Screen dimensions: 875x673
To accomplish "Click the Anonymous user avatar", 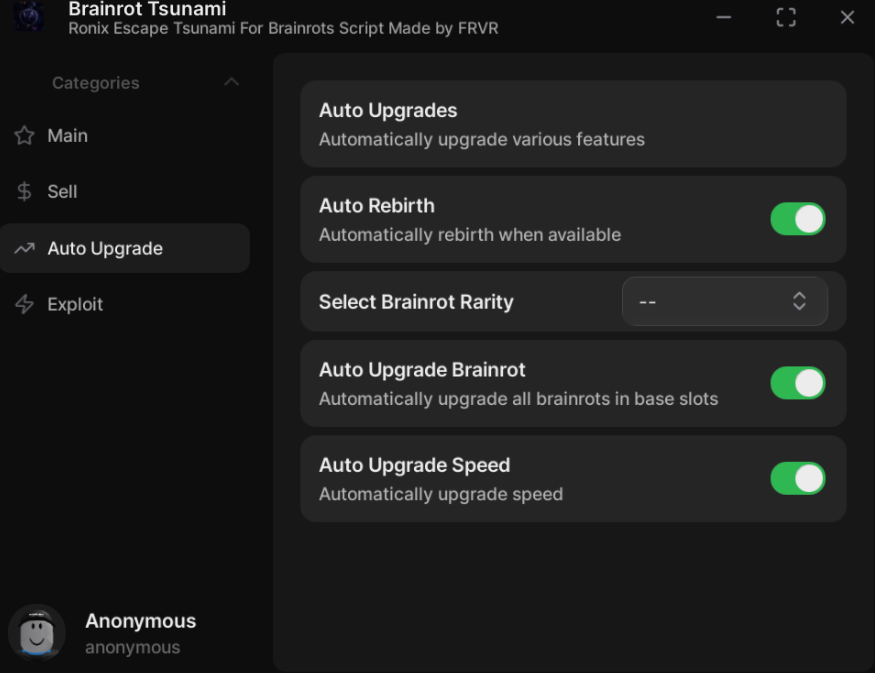I will coord(37,632).
